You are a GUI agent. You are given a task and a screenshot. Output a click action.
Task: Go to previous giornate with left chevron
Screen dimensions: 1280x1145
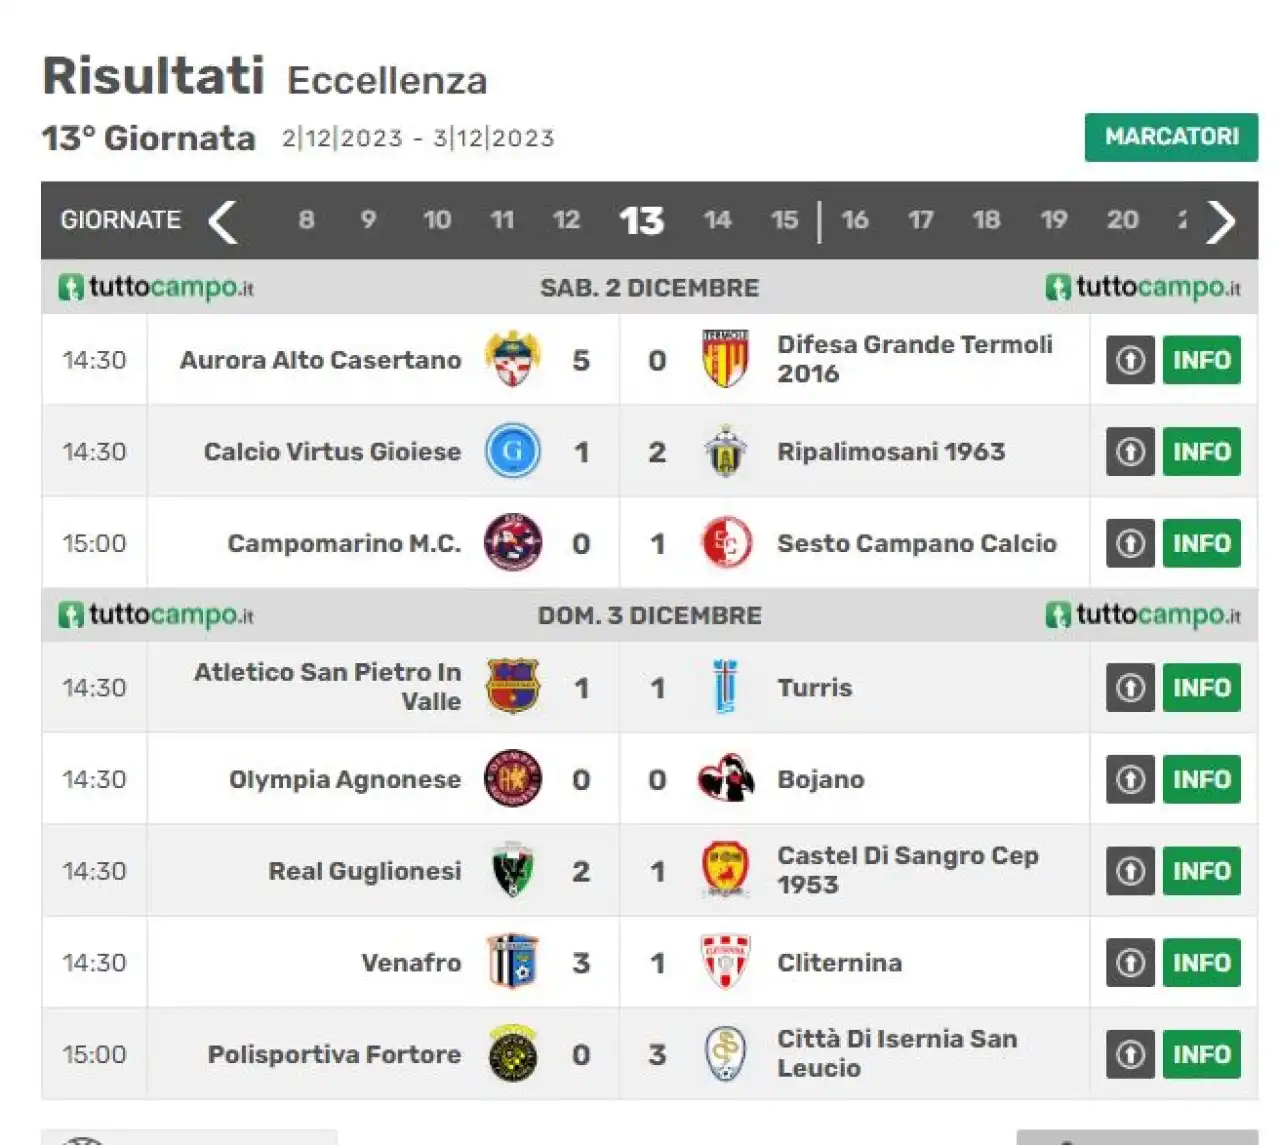[x=222, y=221]
